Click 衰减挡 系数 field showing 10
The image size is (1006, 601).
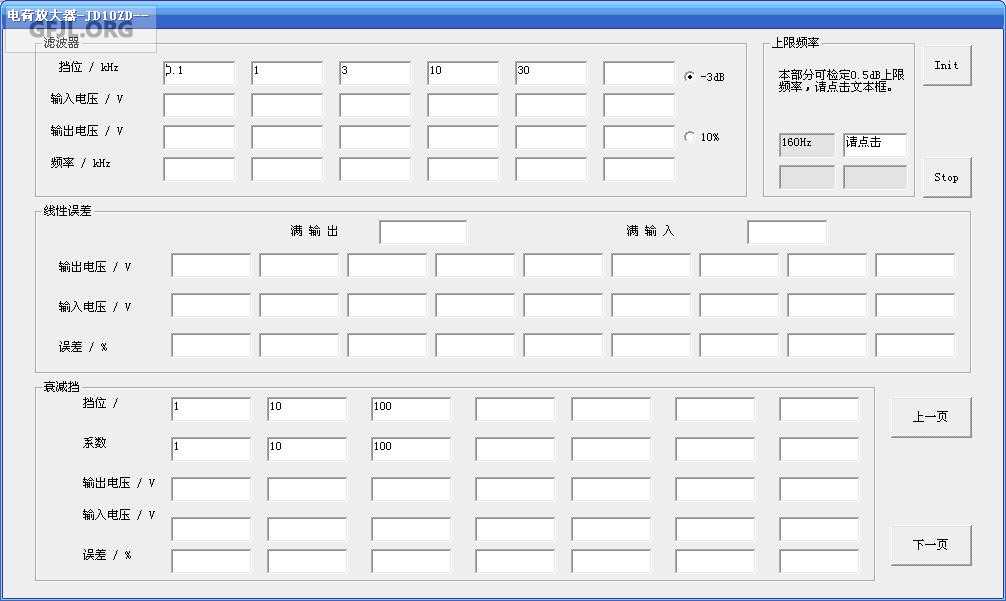click(x=307, y=448)
